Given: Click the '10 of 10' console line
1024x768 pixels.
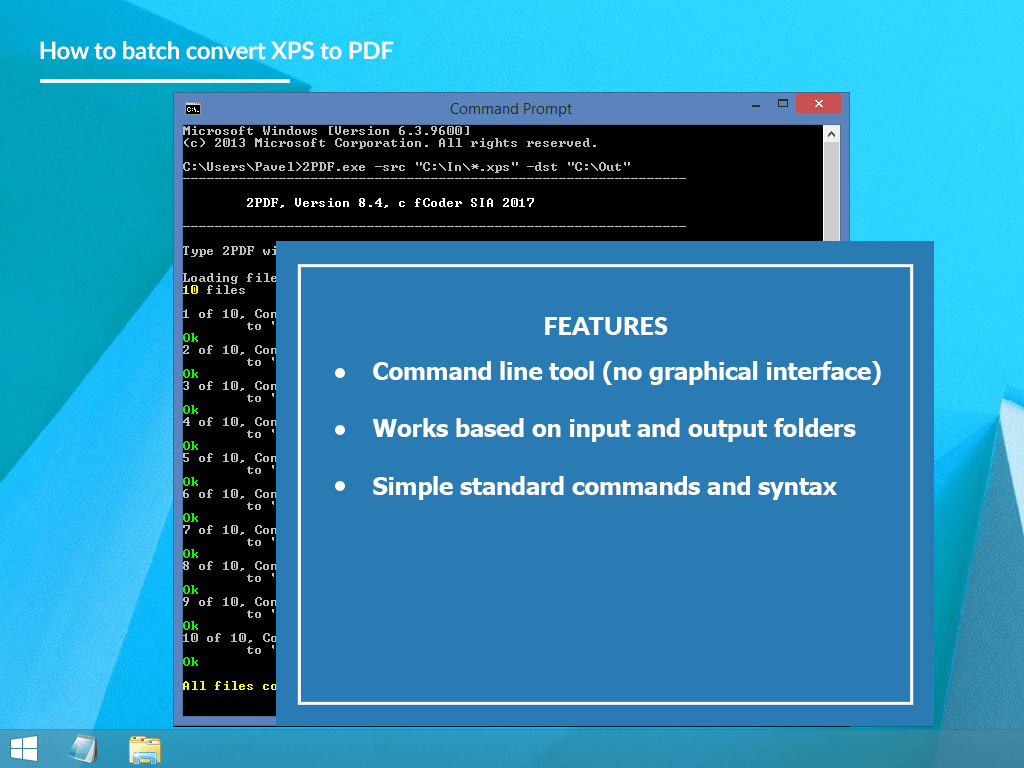Looking at the screenshot, I should click(x=229, y=637).
